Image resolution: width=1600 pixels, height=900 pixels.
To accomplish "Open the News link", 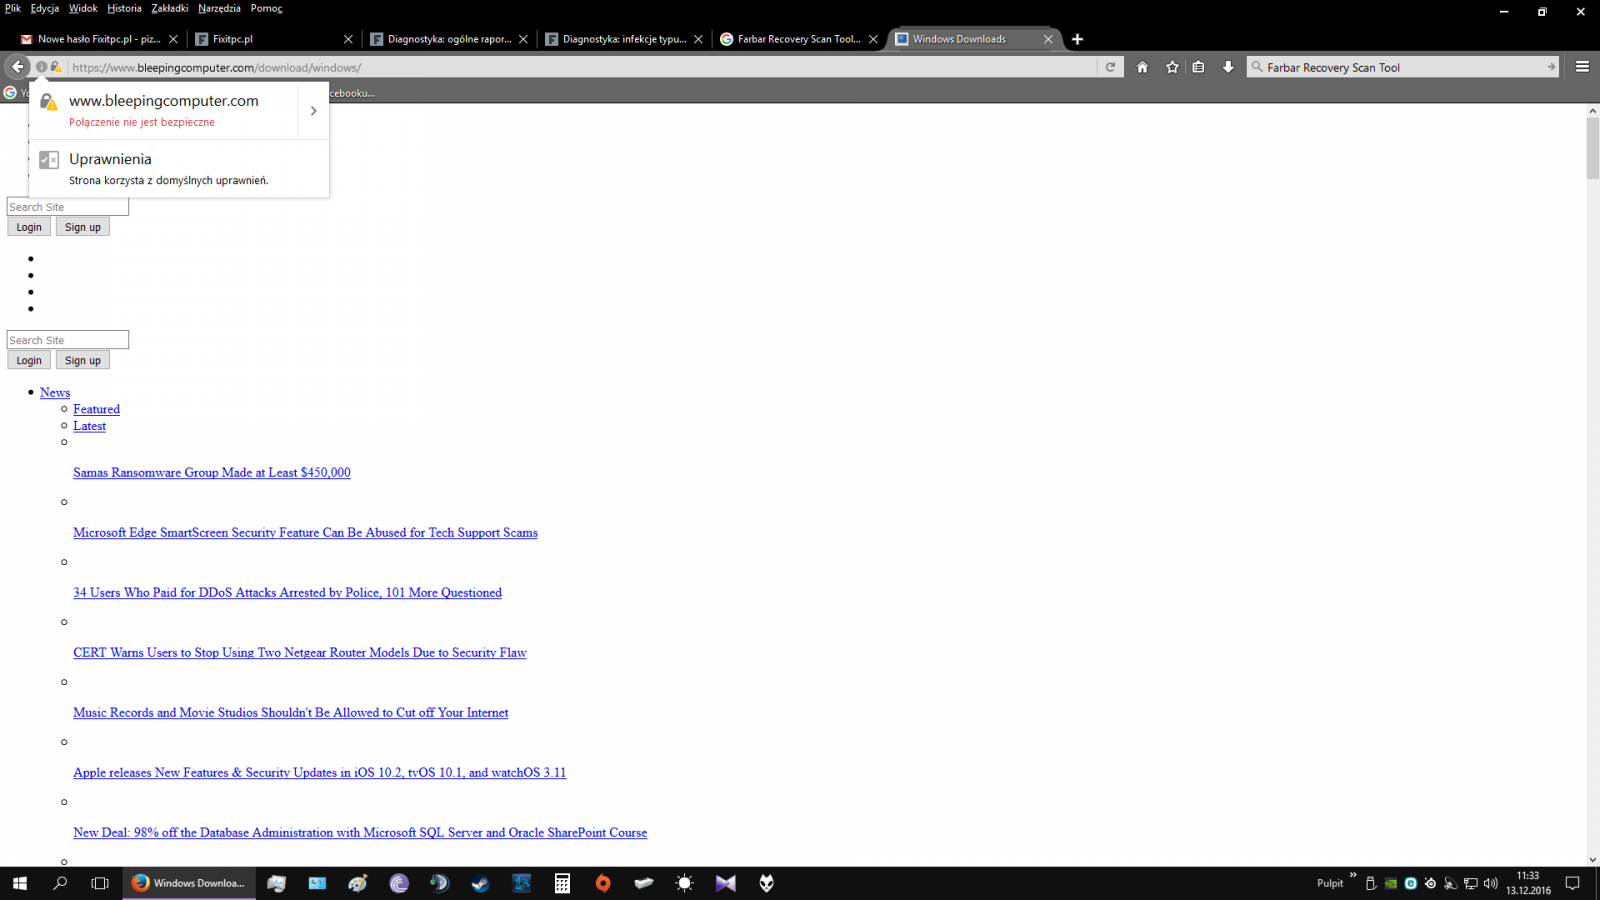I will tap(55, 392).
